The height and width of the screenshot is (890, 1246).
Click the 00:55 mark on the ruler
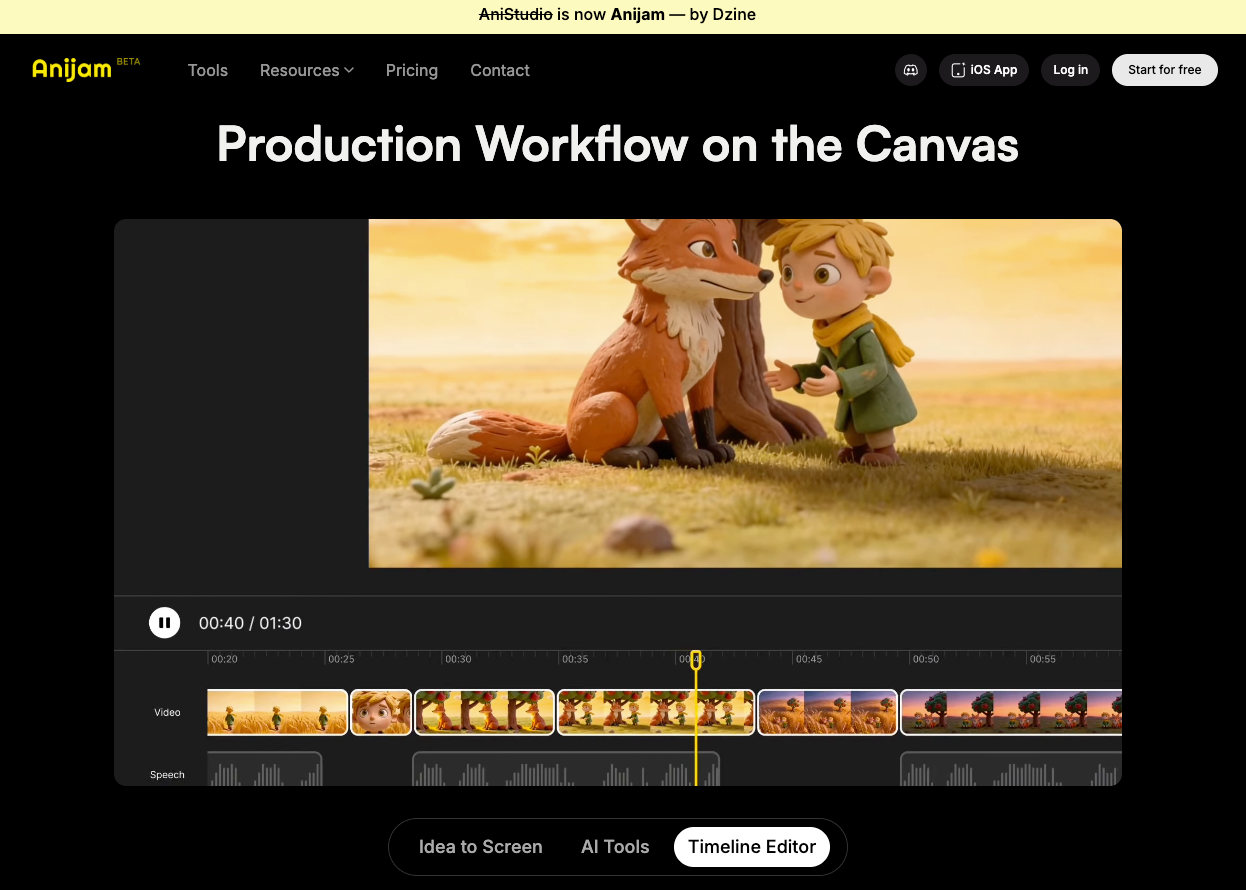click(x=1043, y=659)
